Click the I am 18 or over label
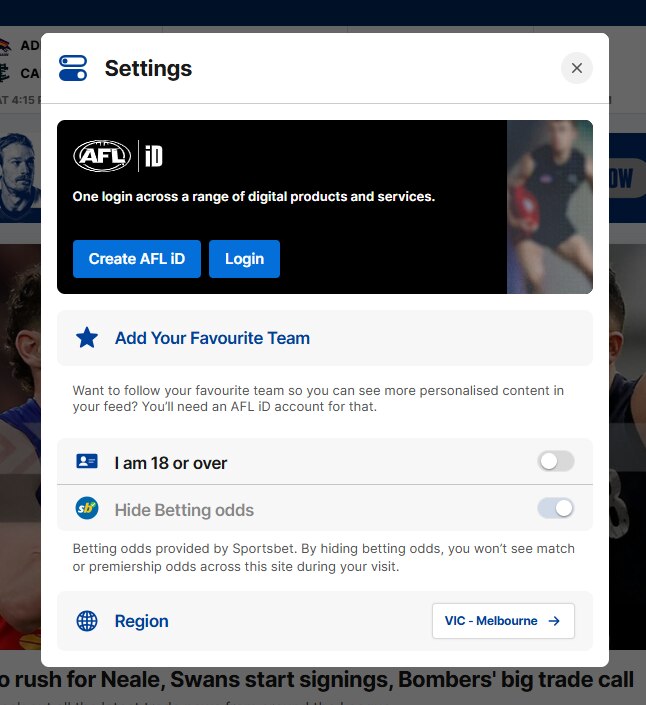The image size is (646, 705). (171, 463)
